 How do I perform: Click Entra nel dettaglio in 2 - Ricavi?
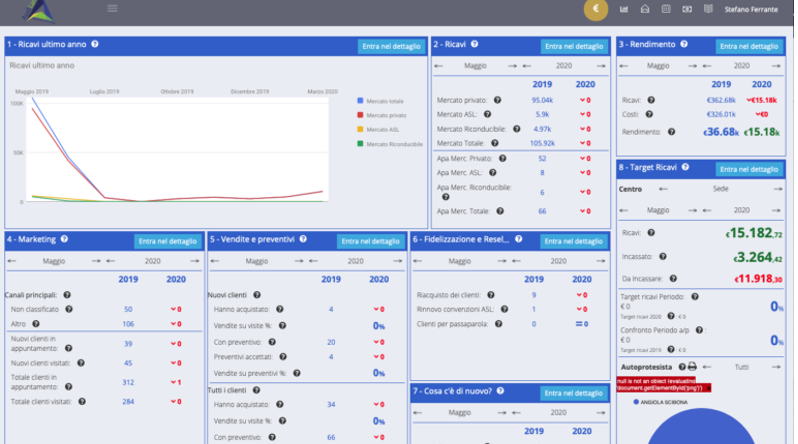click(574, 46)
